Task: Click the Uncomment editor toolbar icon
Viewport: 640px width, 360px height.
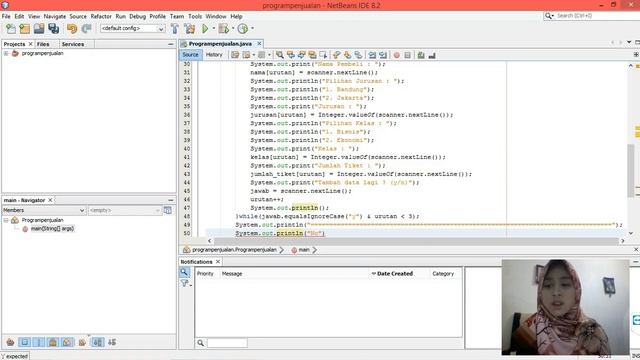Action: pos(432,55)
